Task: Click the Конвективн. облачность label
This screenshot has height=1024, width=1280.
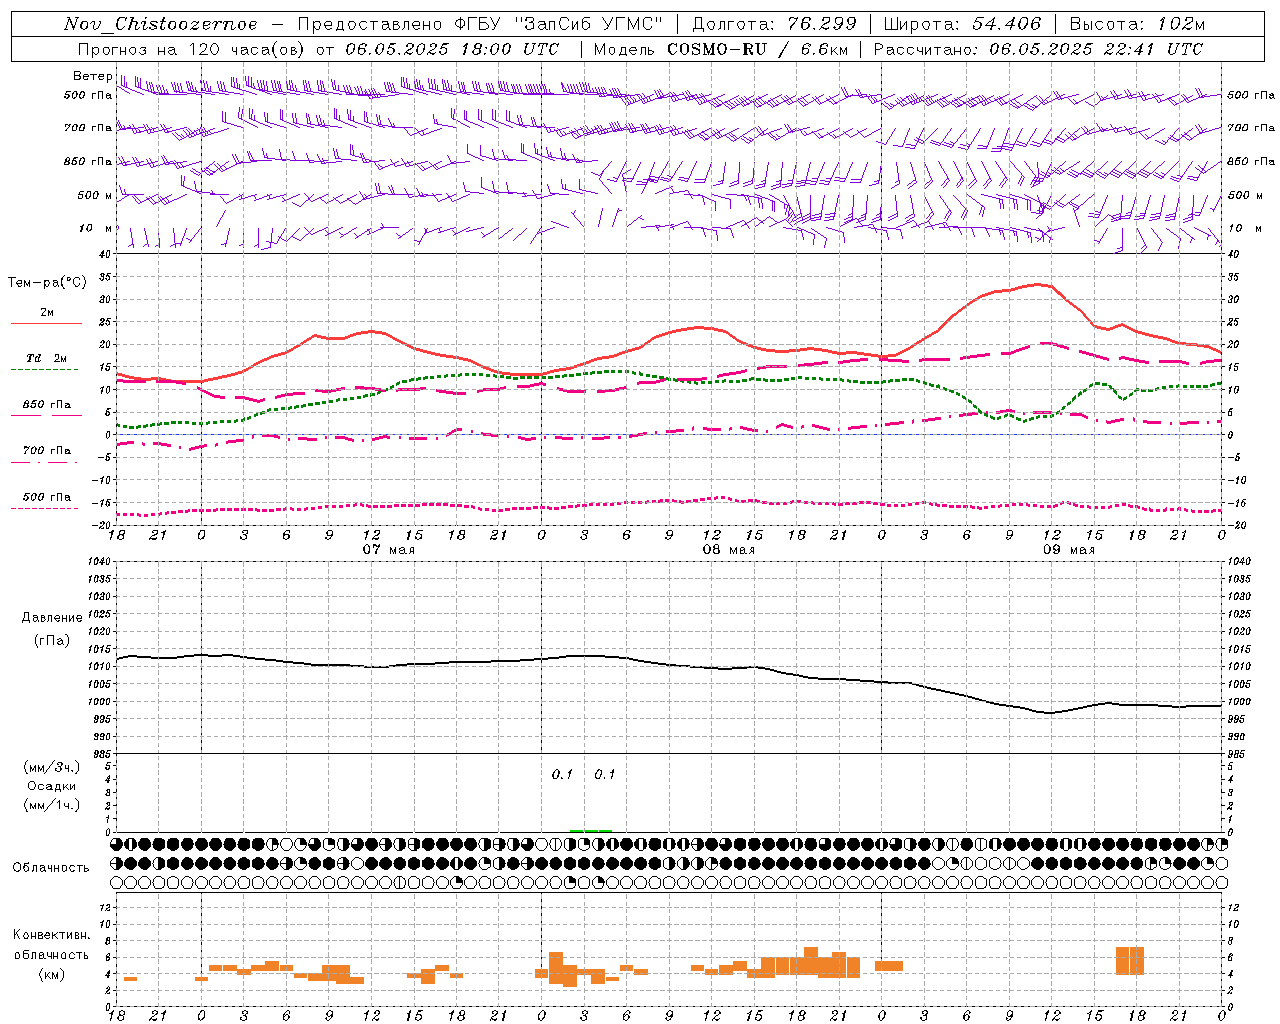Action: pos(51,945)
